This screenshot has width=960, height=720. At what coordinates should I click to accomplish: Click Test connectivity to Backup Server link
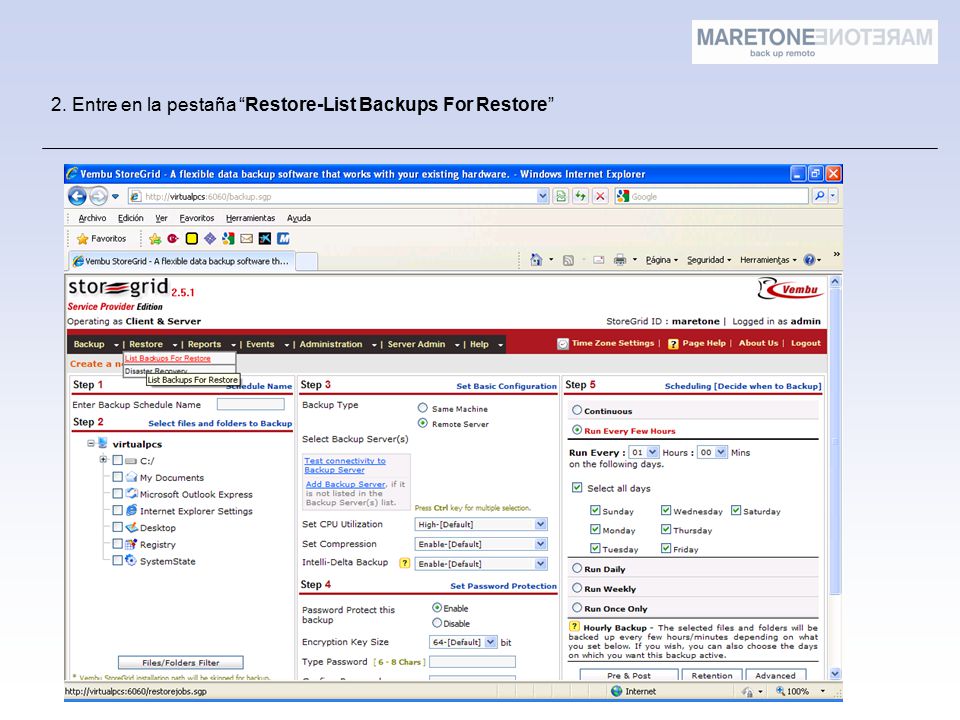click(345, 465)
